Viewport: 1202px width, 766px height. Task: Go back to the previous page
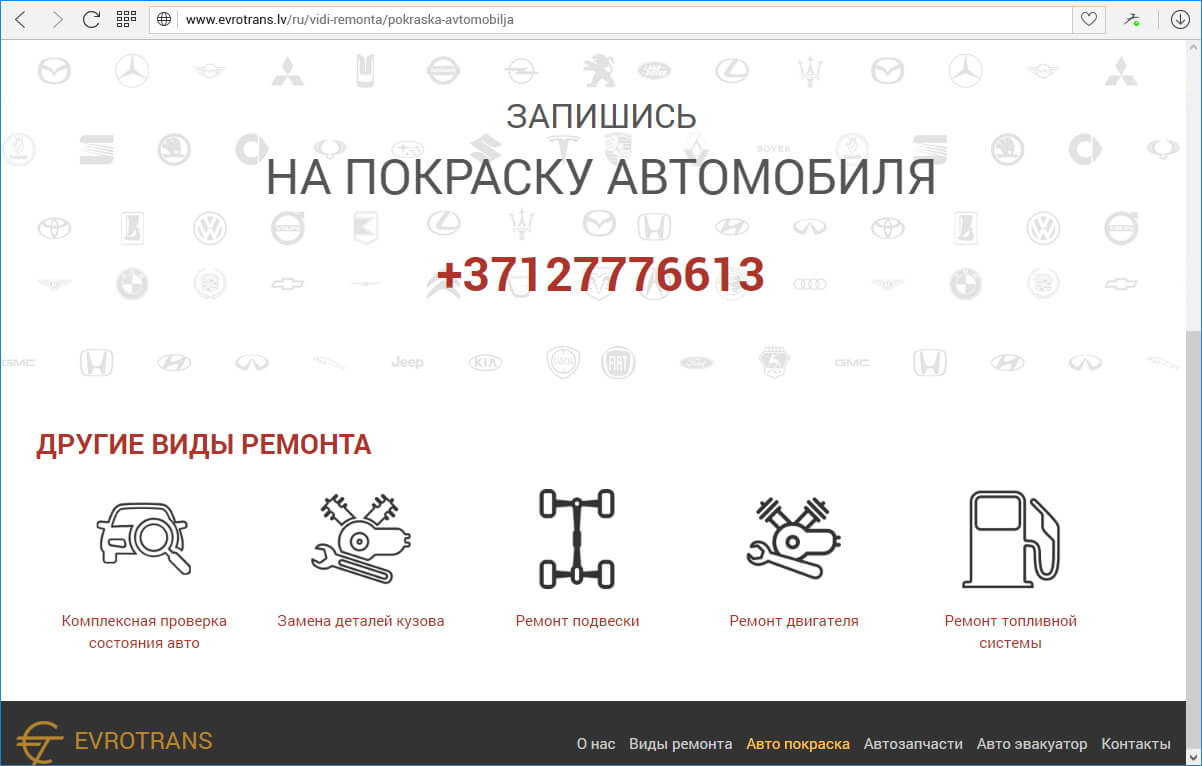click(x=20, y=19)
